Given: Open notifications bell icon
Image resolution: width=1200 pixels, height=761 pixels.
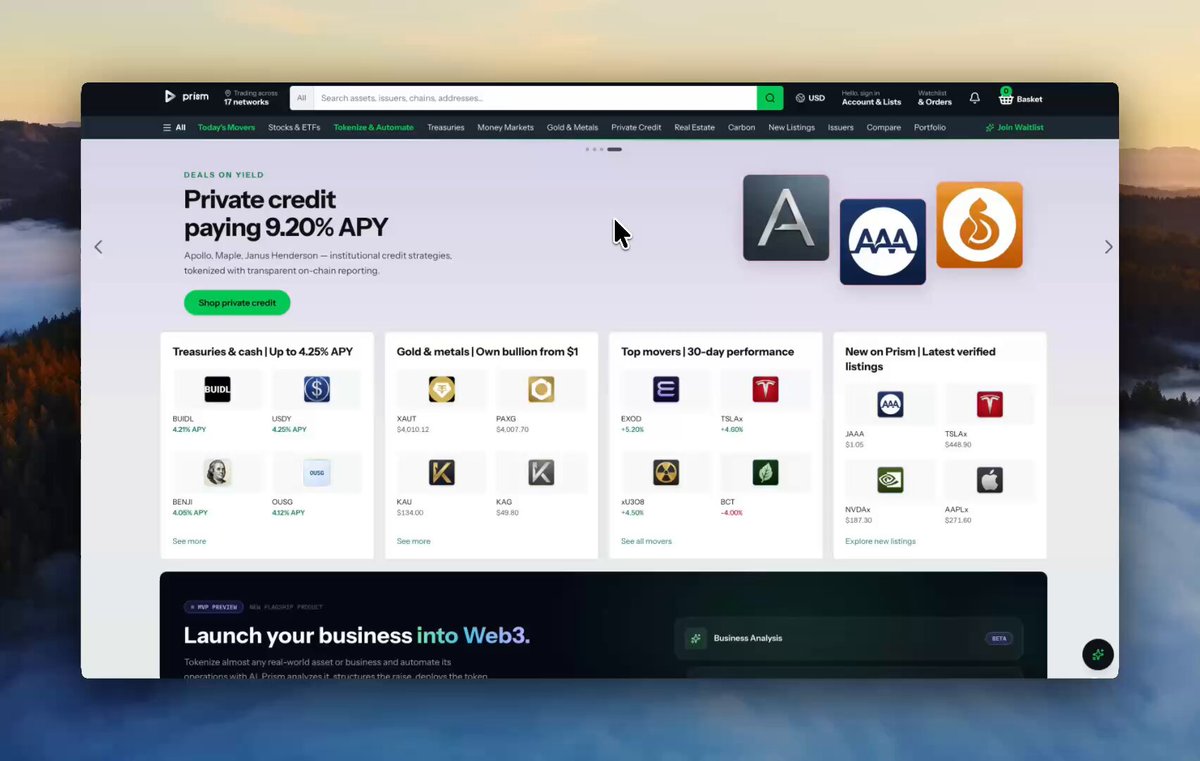Looking at the screenshot, I should coord(975,98).
